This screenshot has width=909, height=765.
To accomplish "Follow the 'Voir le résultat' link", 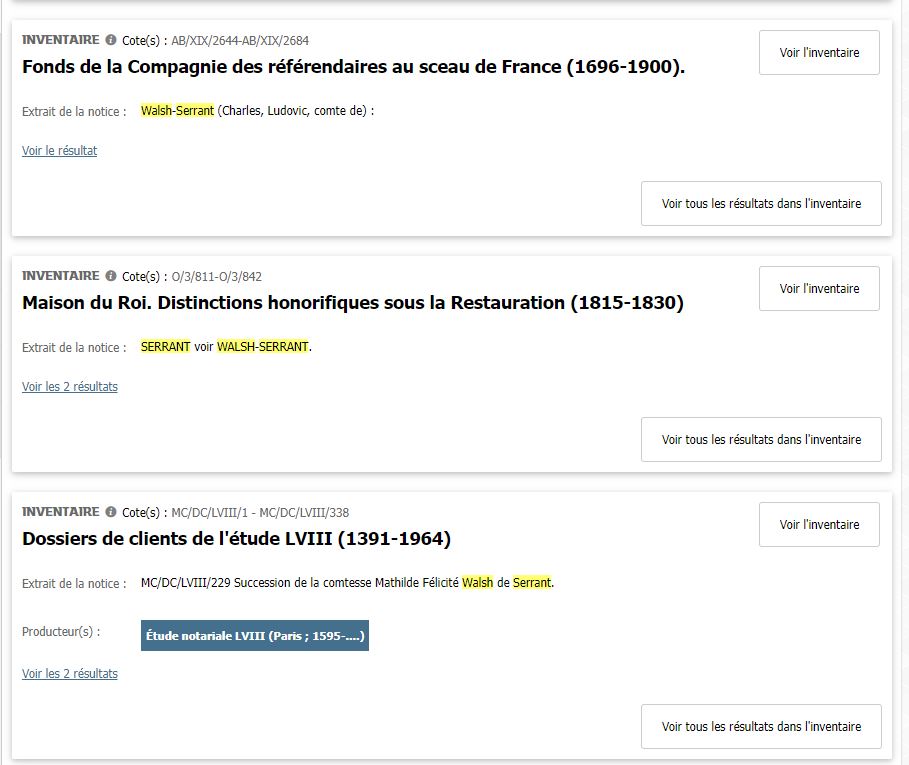I will [x=59, y=151].
